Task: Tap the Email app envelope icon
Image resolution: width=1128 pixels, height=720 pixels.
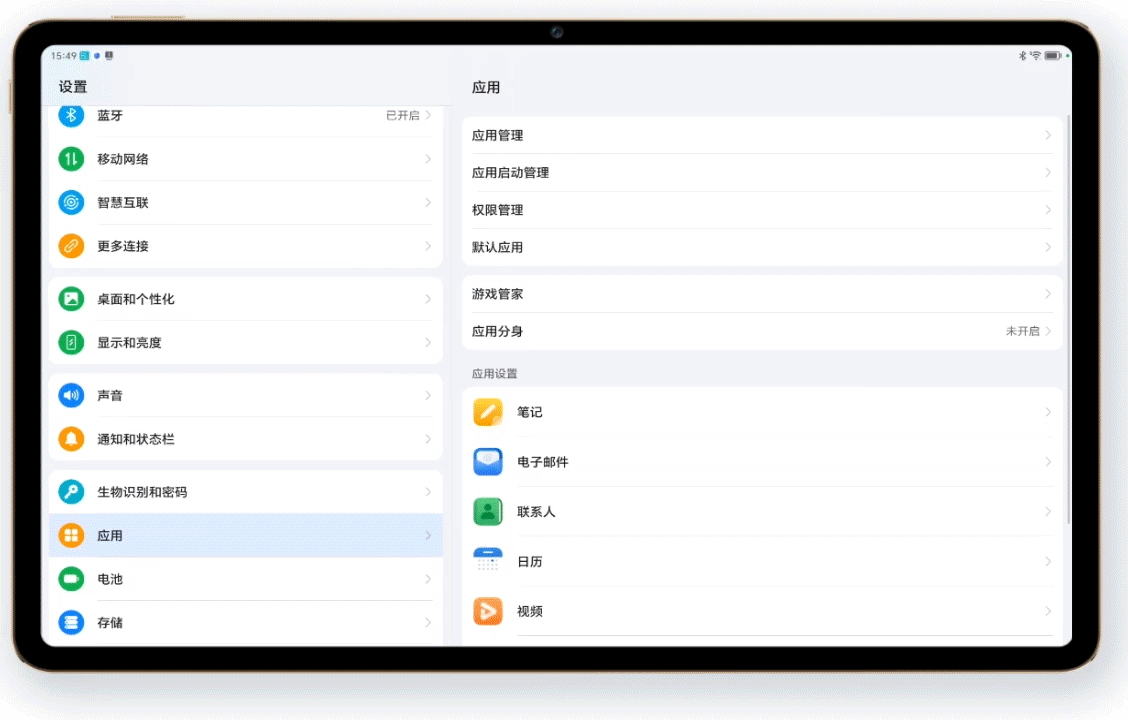Action: coord(488,462)
